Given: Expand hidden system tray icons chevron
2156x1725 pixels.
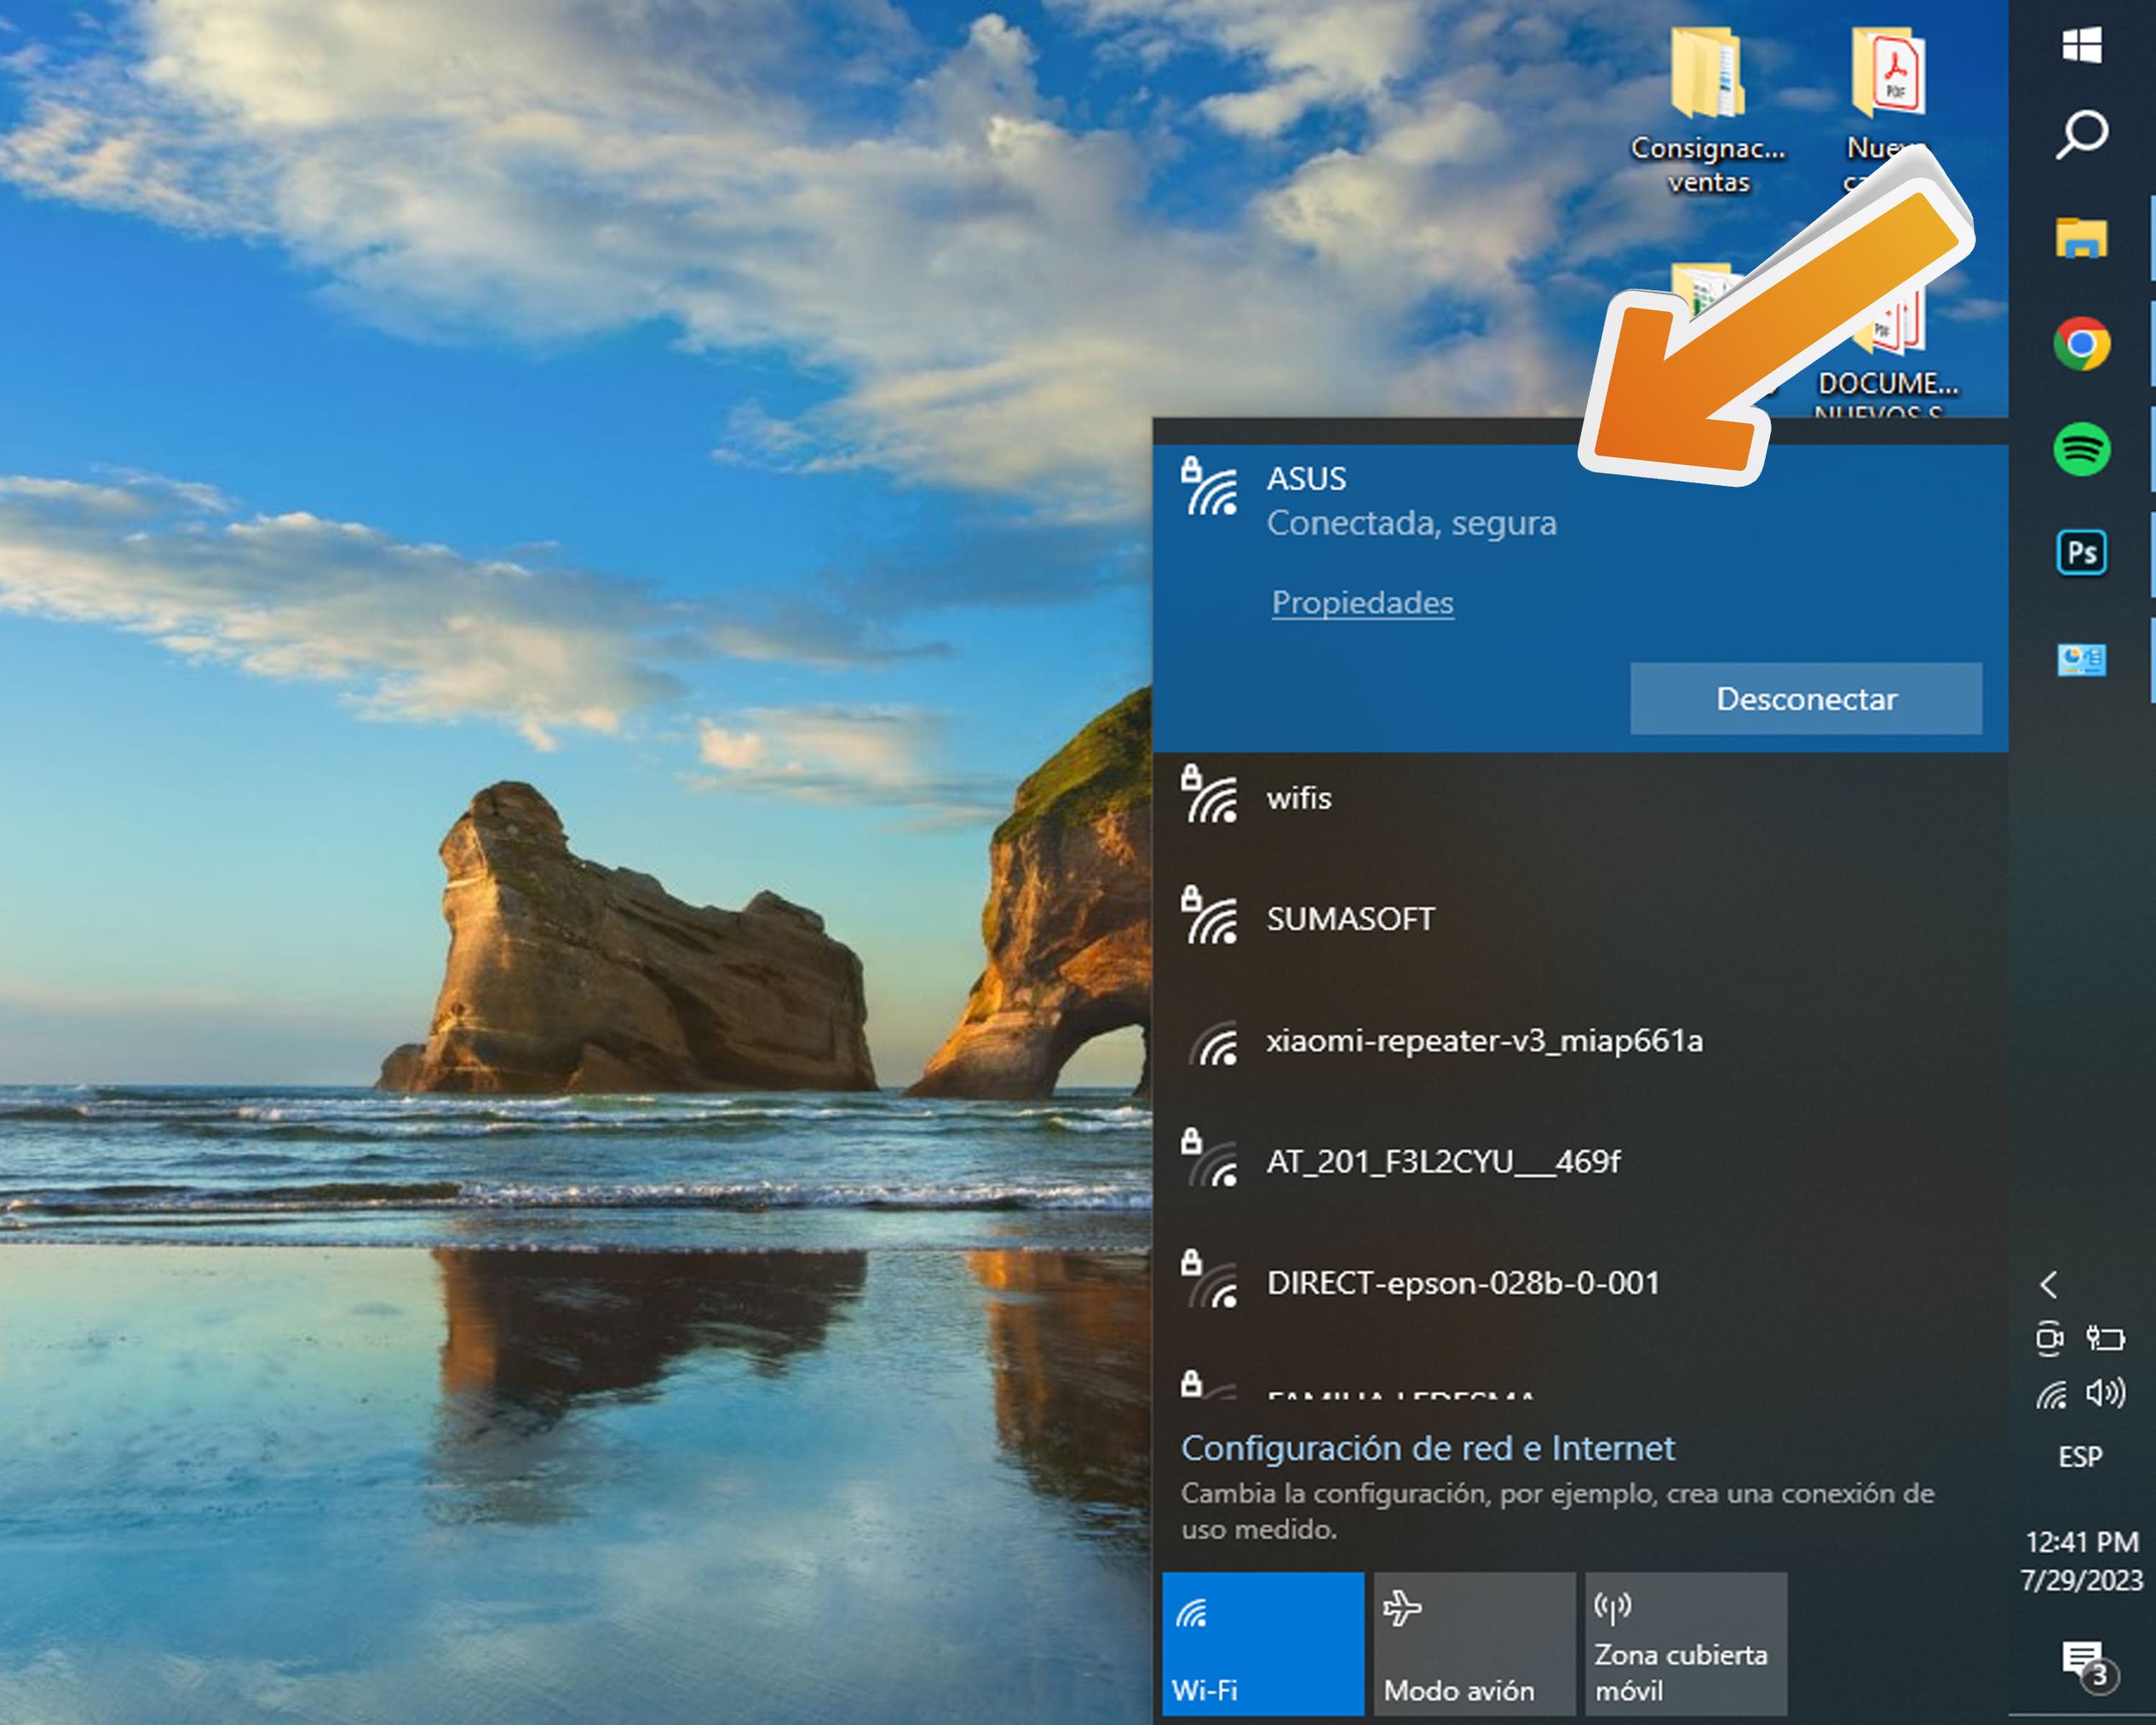Looking at the screenshot, I should (x=2049, y=1285).
